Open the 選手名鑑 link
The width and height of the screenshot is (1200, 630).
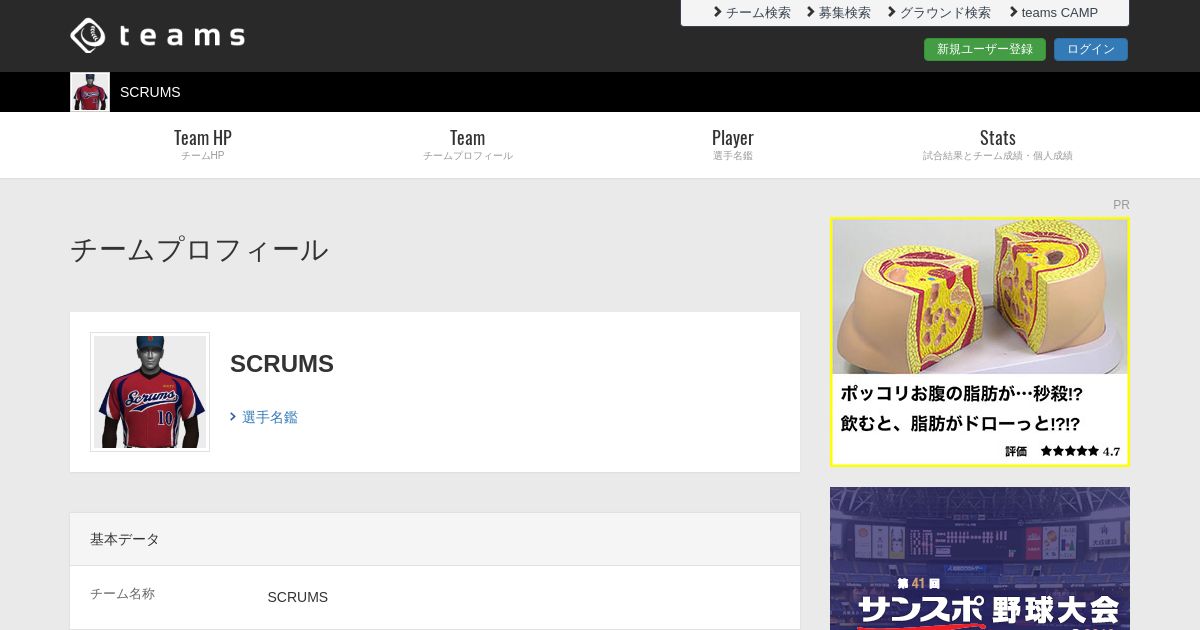pyautogui.click(x=270, y=417)
